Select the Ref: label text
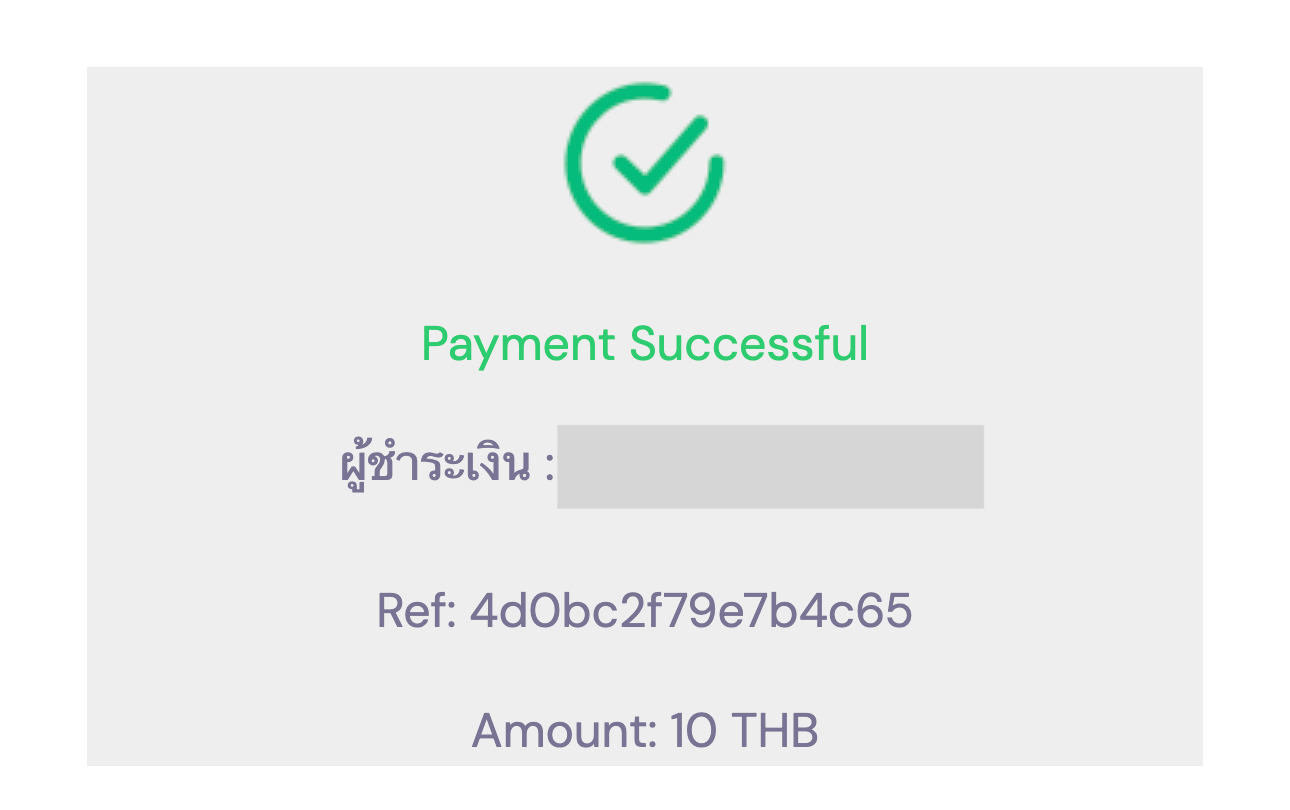This screenshot has width=1290, height=810. pos(416,612)
